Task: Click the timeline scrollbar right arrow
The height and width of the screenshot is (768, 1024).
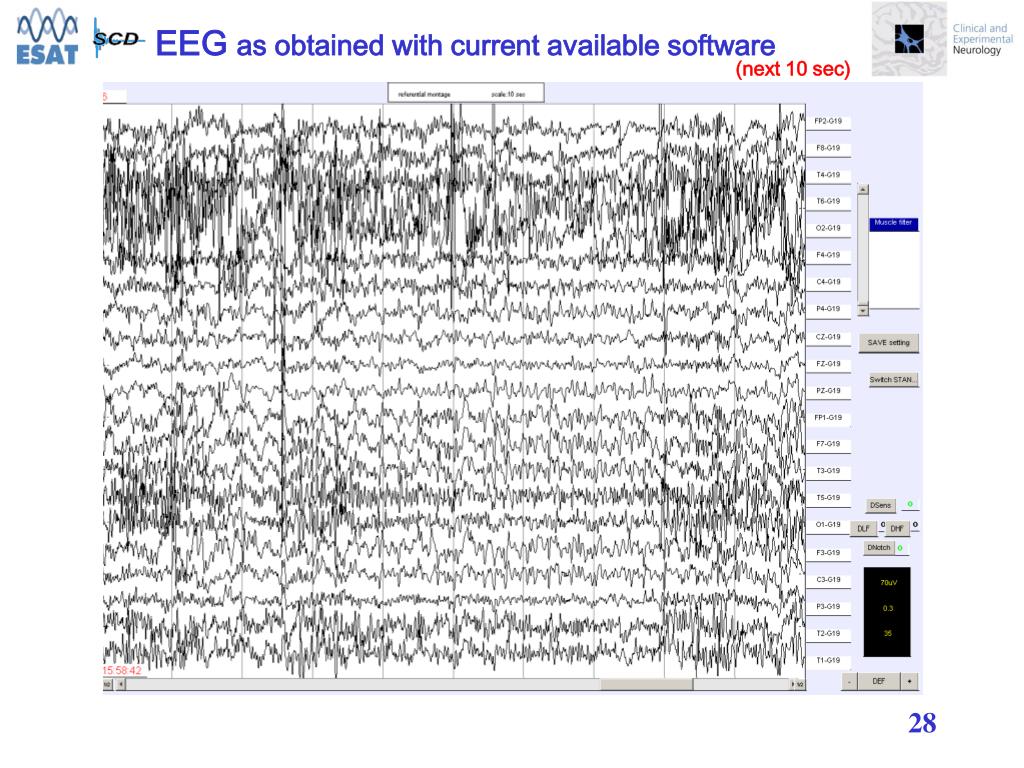Action: click(x=793, y=684)
